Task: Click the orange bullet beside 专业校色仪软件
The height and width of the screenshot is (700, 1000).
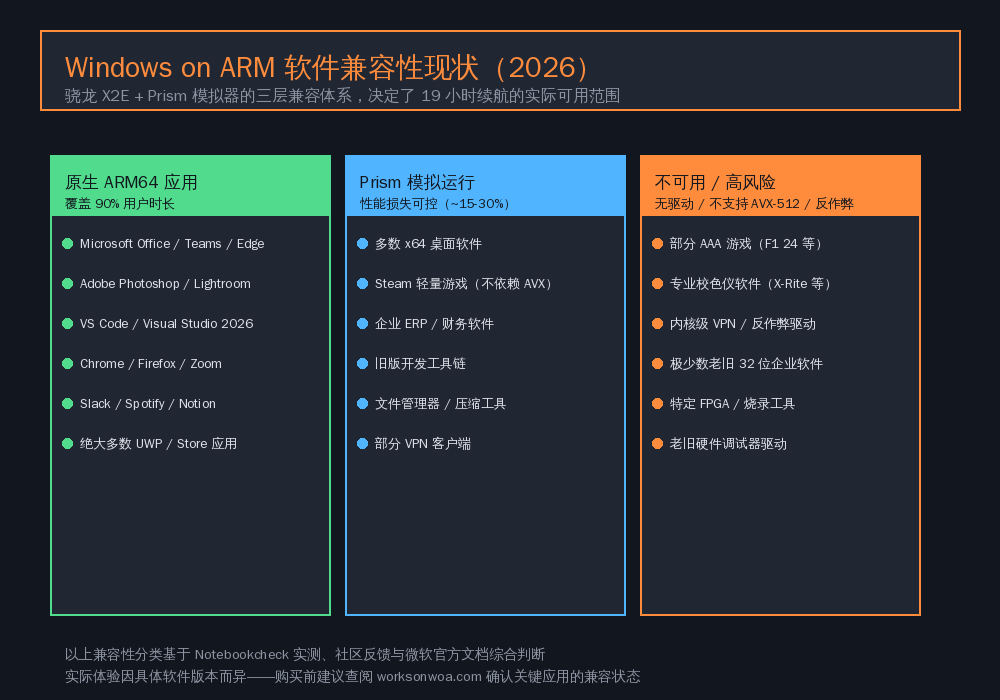Action: [658, 284]
